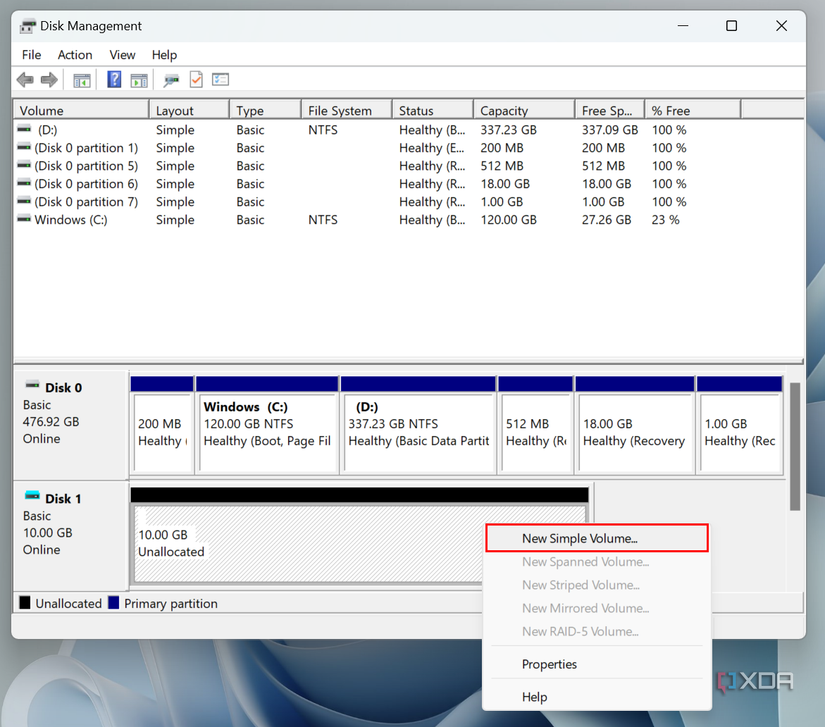Sort by the Free Sp... column header

tap(610, 110)
